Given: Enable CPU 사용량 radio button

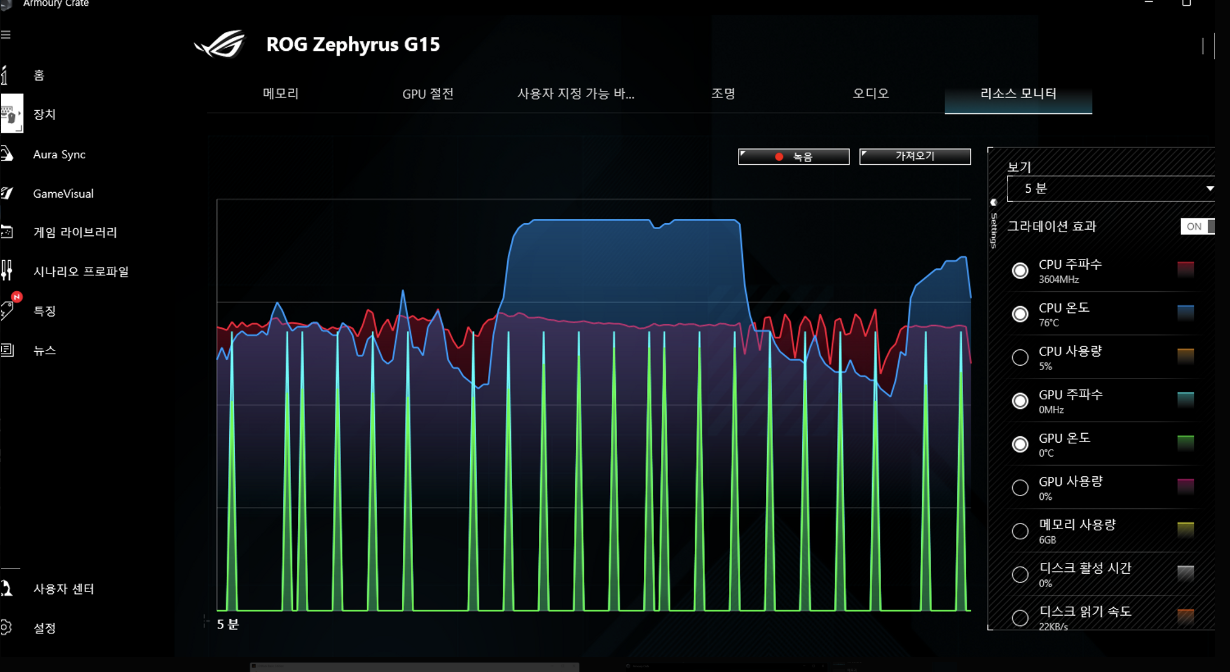Looking at the screenshot, I should pyautogui.click(x=1020, y=357).
